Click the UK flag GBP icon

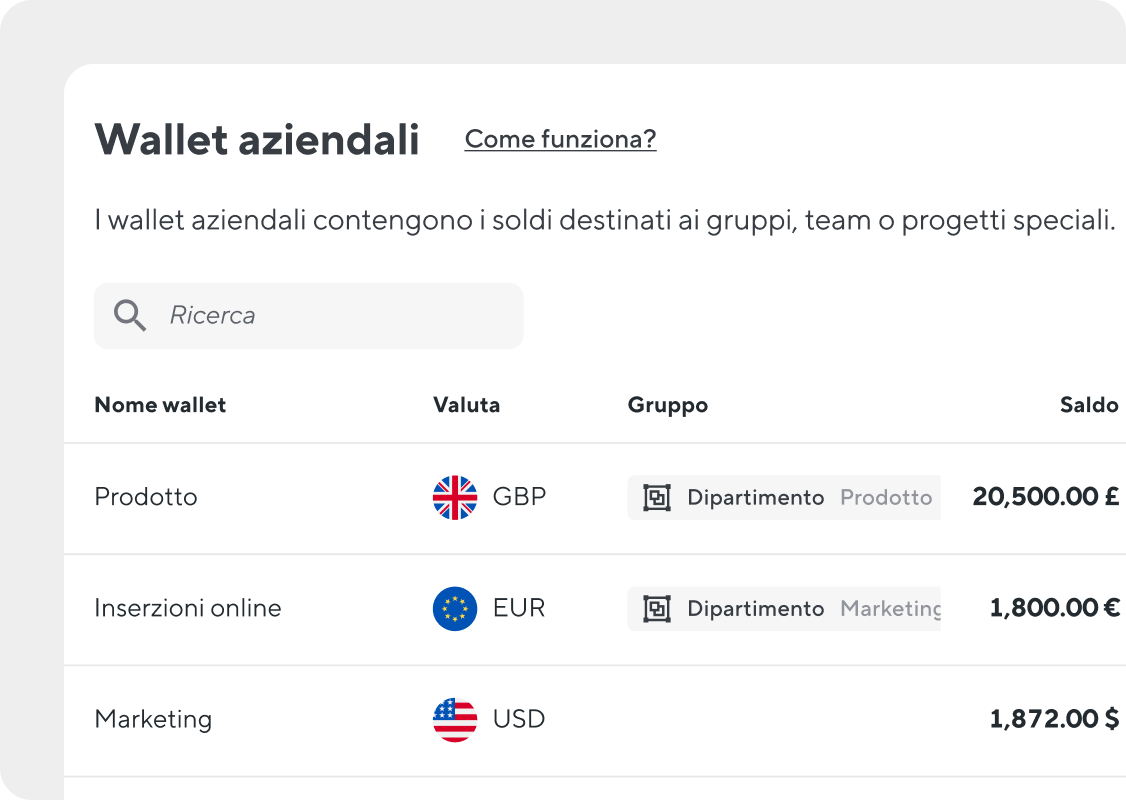[x=455, y=497]
